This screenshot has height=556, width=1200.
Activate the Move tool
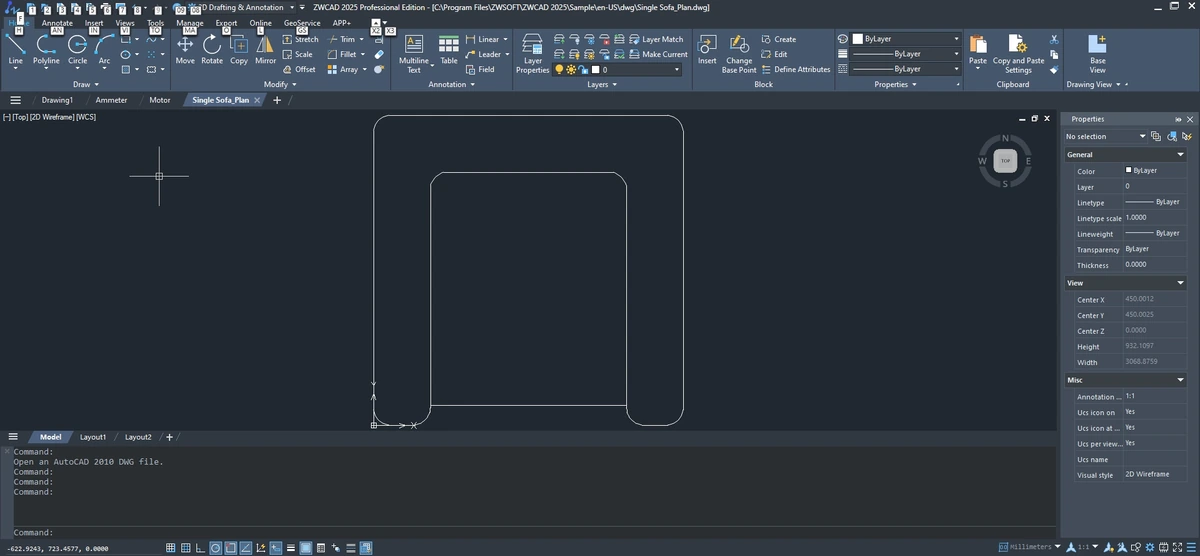coord(185,50)
